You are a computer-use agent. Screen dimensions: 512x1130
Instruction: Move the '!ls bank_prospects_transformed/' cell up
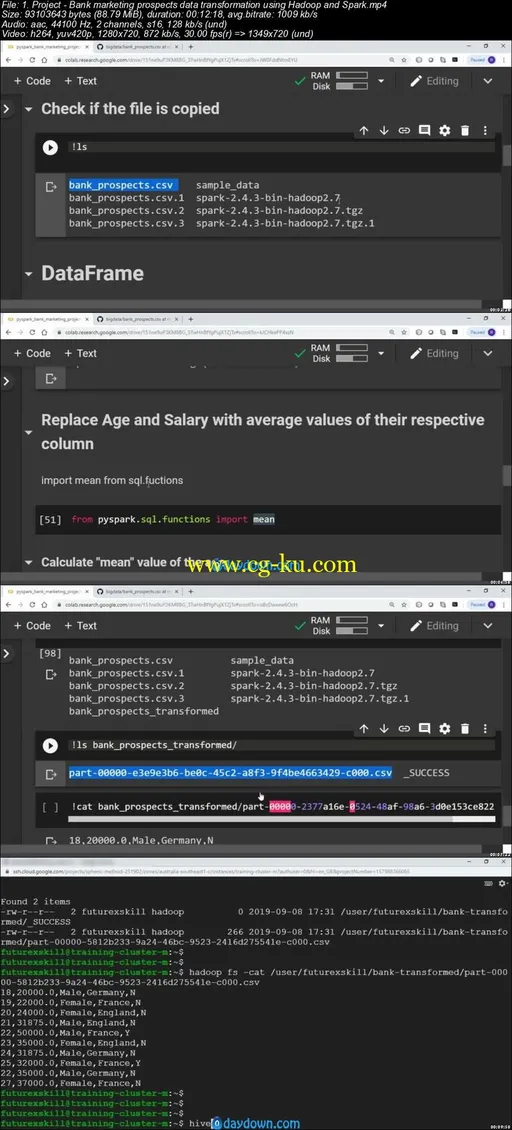tap(363, 729)
